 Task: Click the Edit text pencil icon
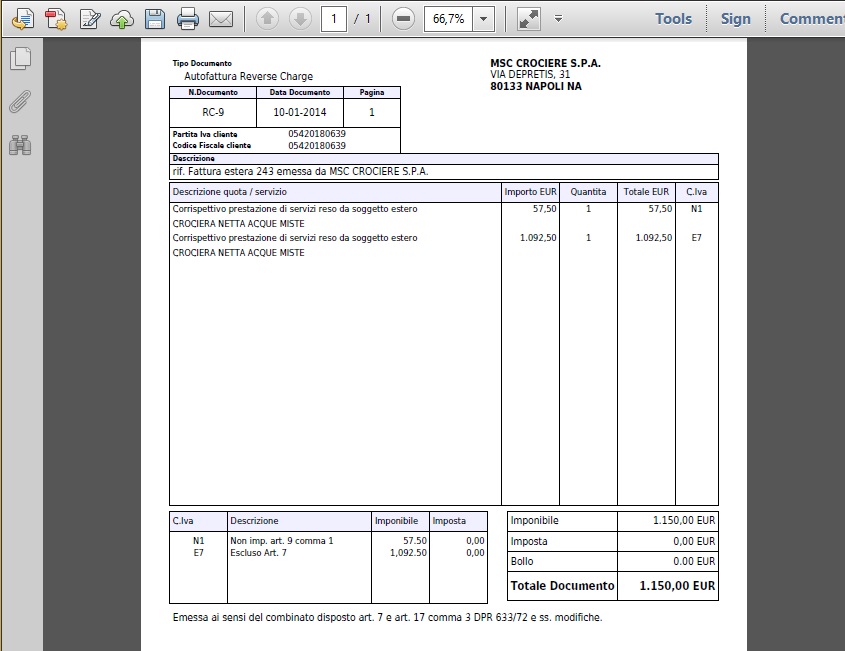pyautogui.click(x=89, y=19)
